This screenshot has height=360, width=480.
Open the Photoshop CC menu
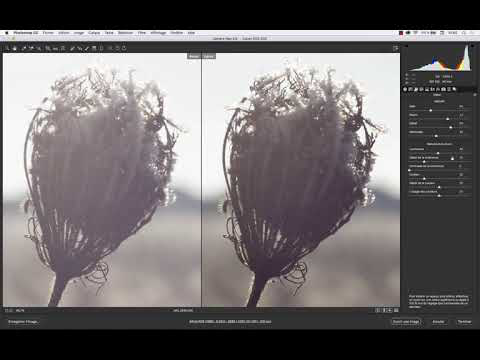26,33
